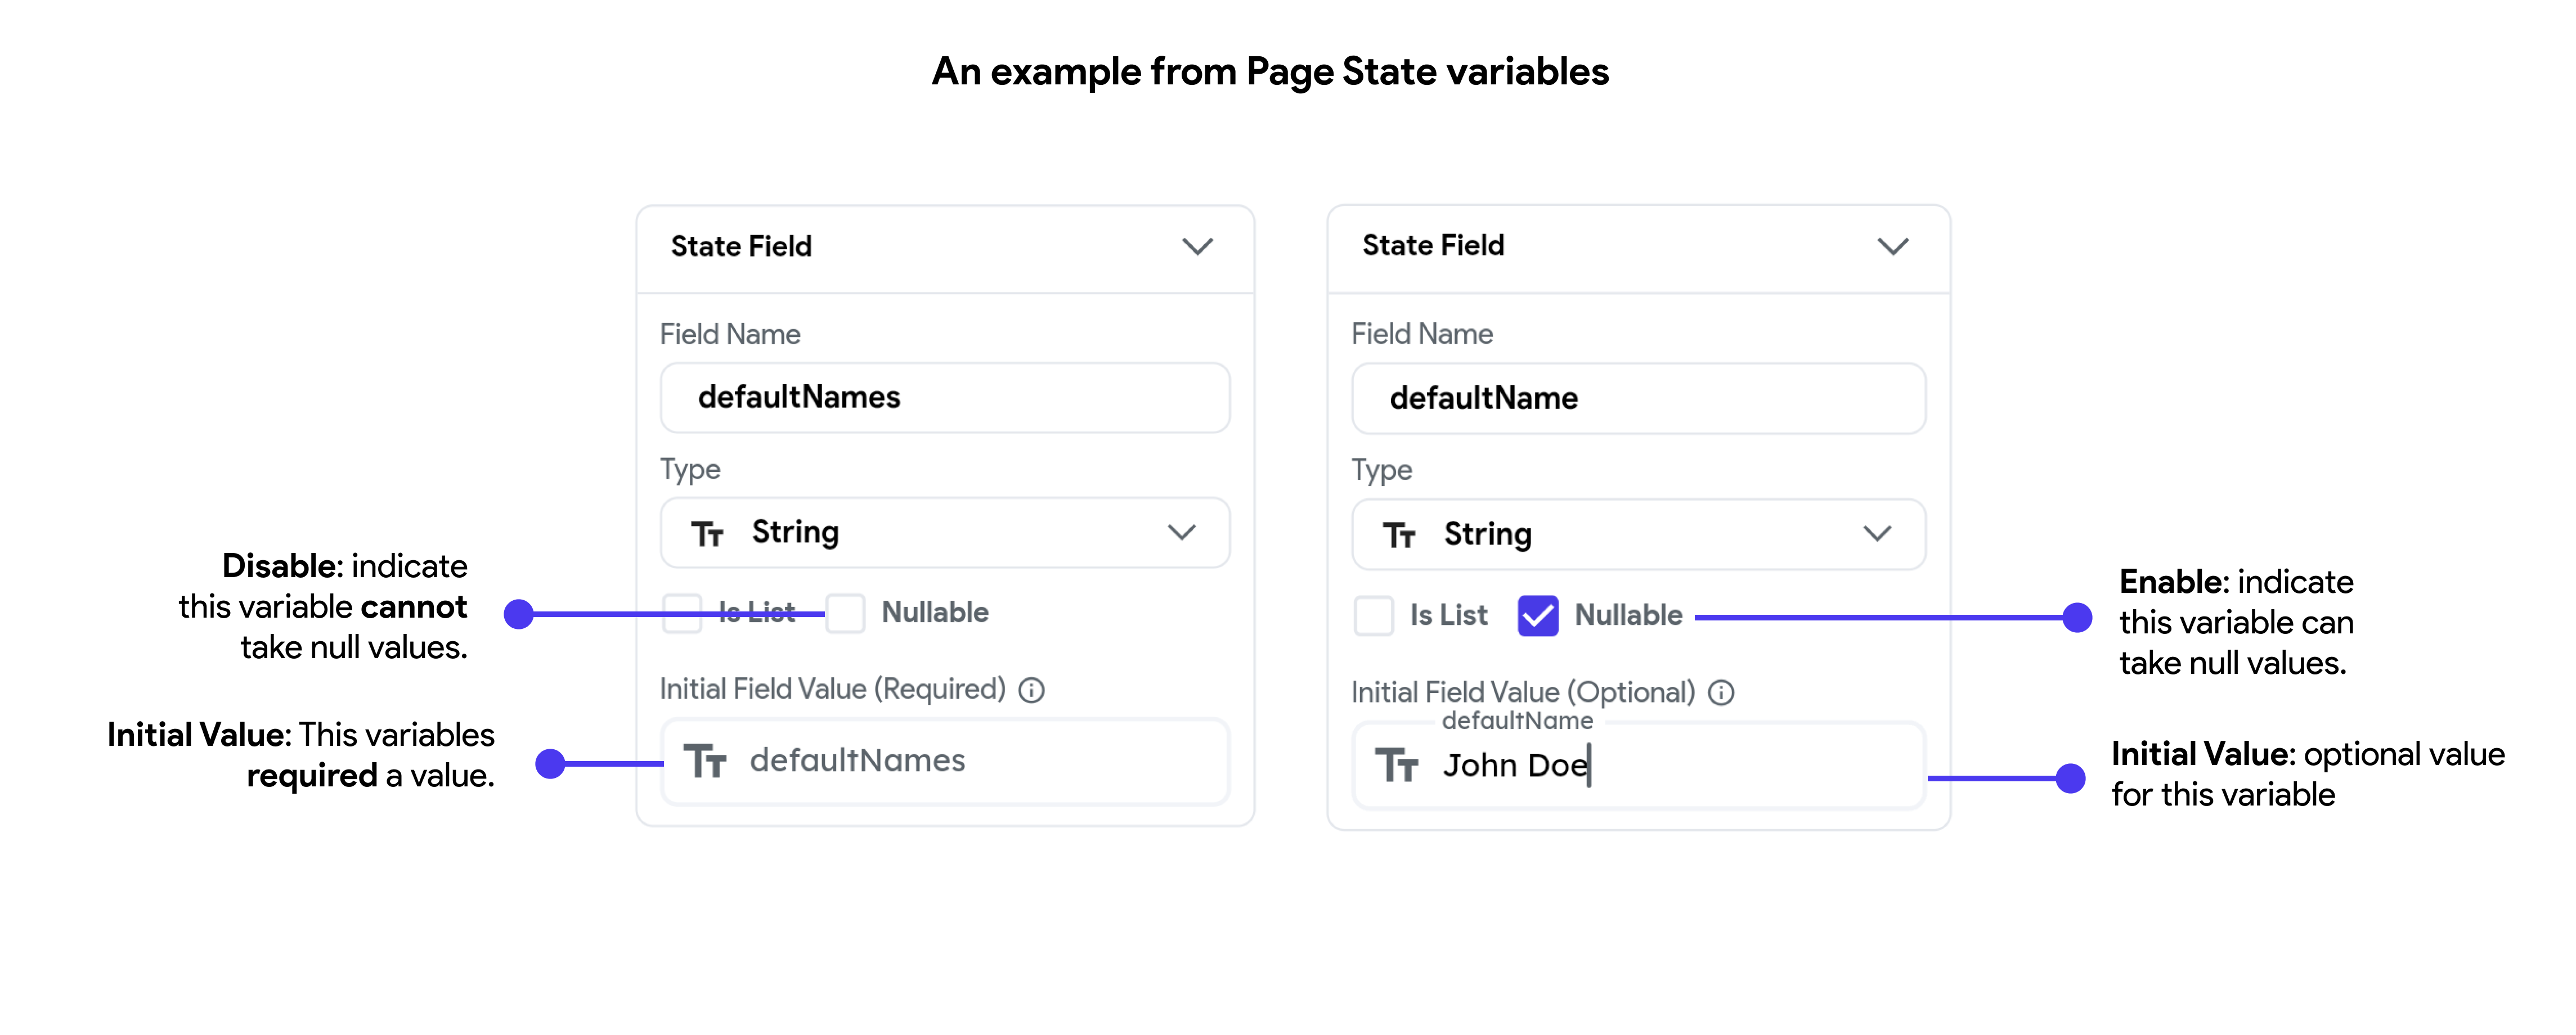Toggle the Is List checkbox in the defaultName panel
The height and width of the screenshot is (1035, 2576).
[x=1373, y=616]
